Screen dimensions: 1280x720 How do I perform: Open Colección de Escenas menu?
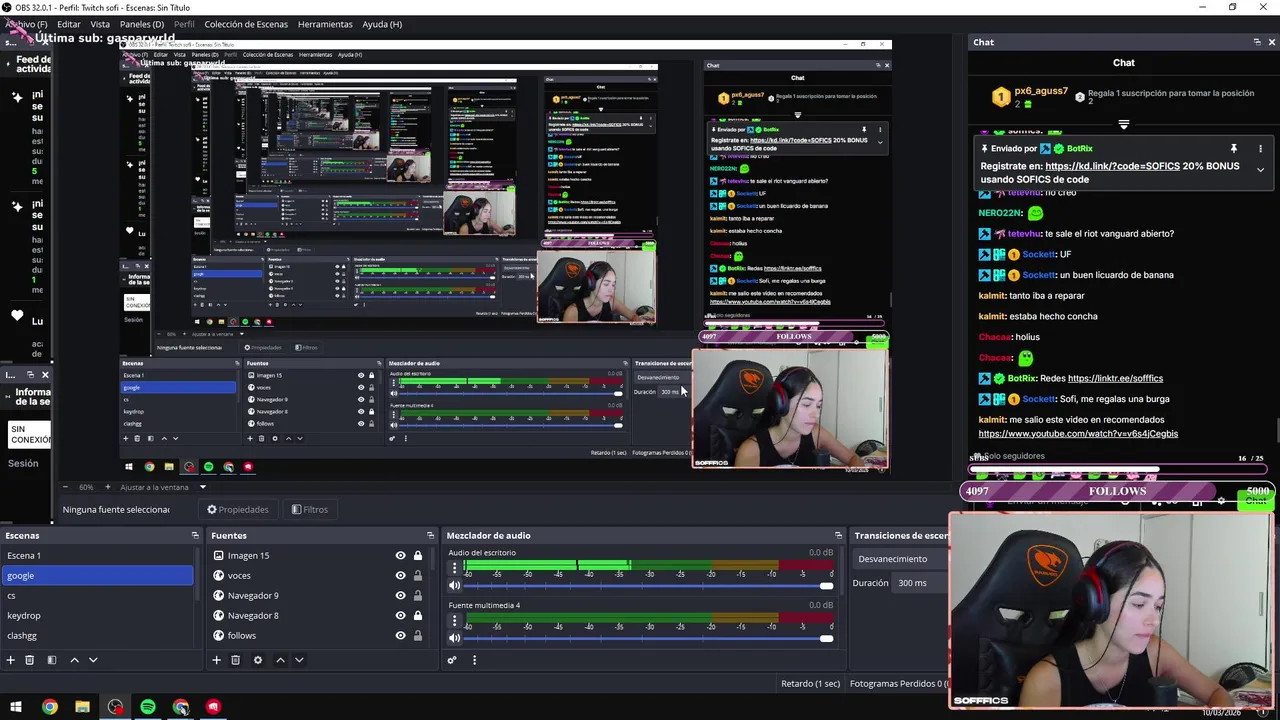tap(246, 24)
